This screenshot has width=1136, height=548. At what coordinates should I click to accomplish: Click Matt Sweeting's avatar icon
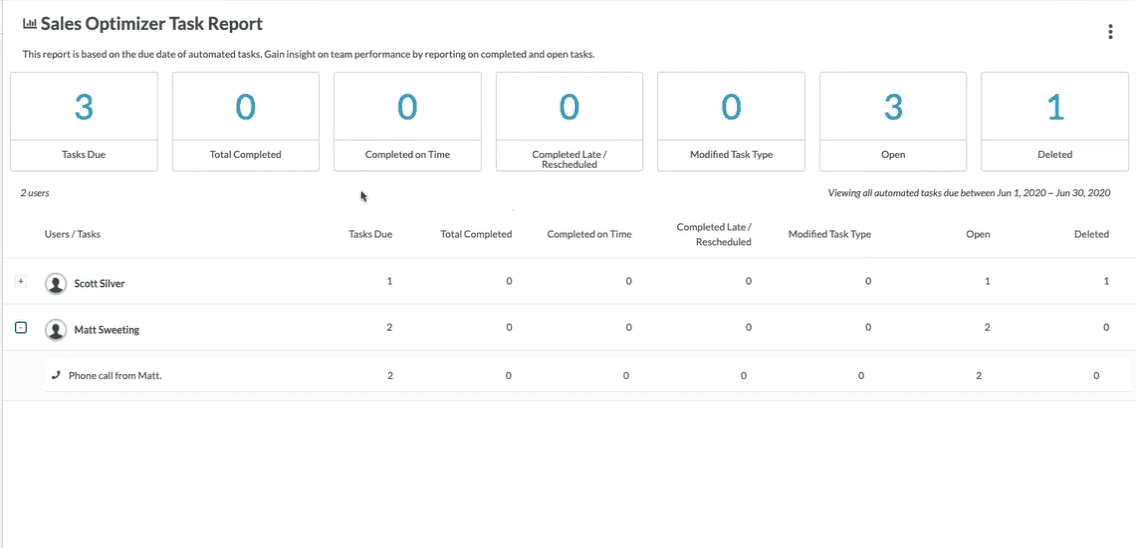click(56, 329)
